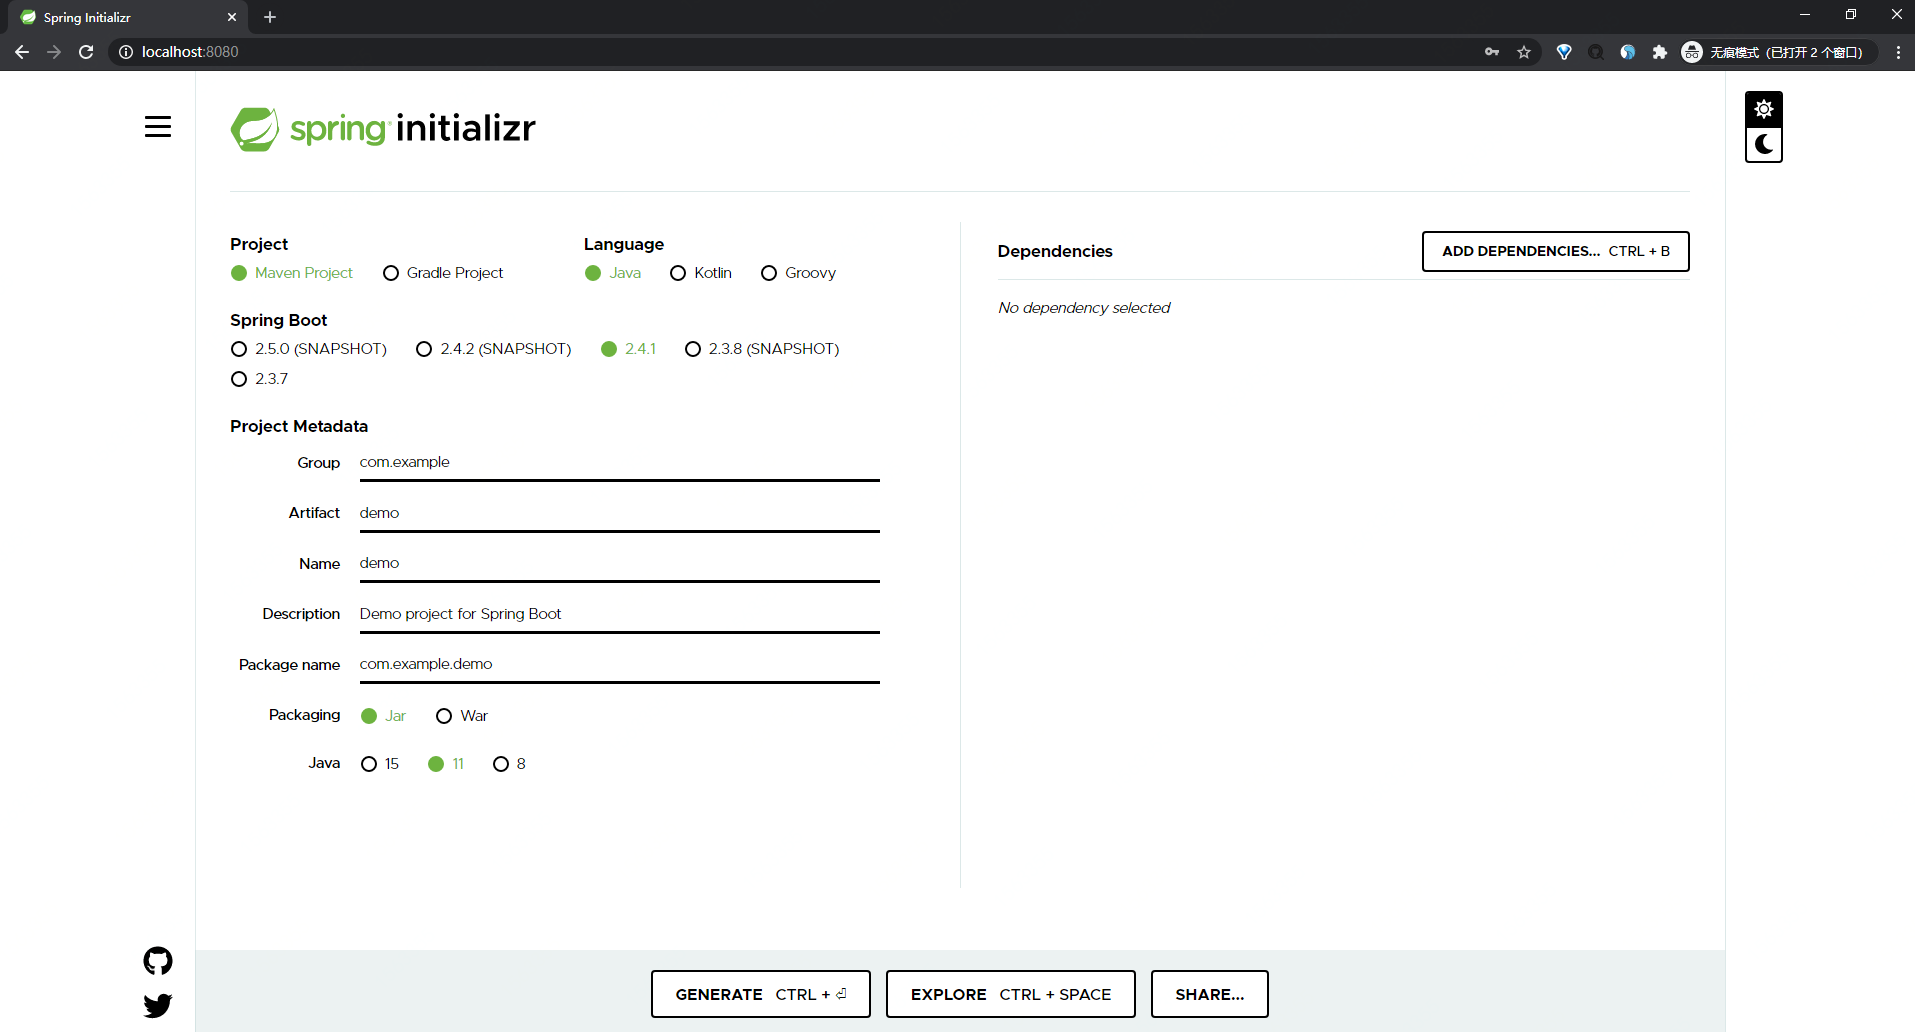Choose War packaging
Screen dimensions: 1915x1032
tap(462, 716)
